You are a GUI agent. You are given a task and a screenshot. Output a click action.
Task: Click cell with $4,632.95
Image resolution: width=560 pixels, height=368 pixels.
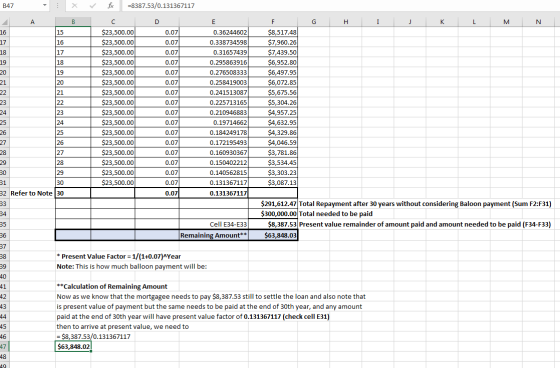pyautogui.click(x=273, y=122)
